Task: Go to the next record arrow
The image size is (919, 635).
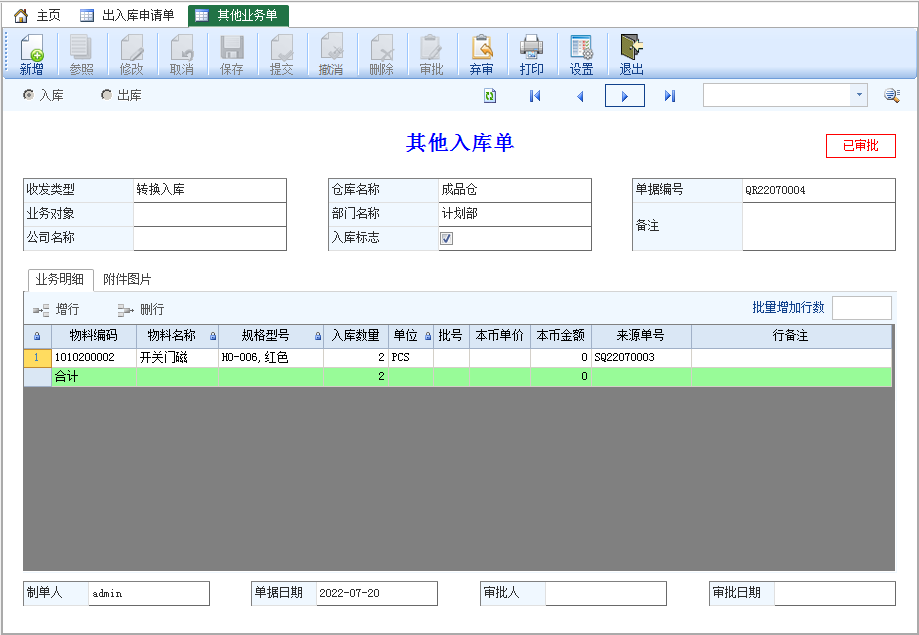Action: point(625,95)
